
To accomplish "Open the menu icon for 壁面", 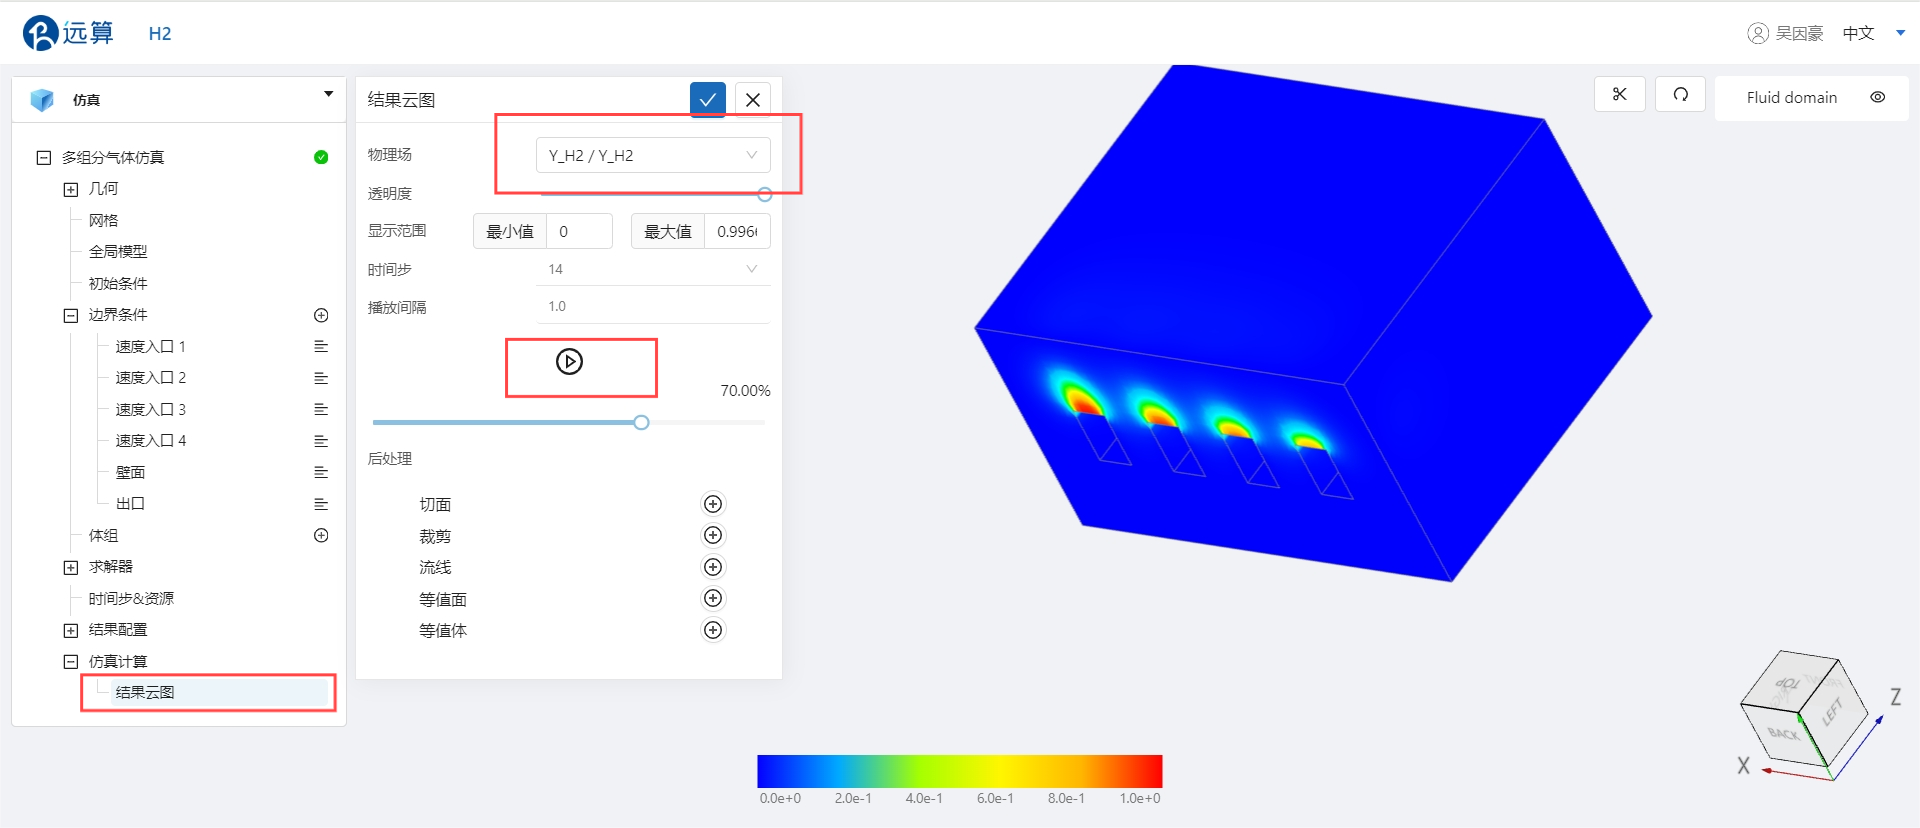I will click(x=321, y=472).
